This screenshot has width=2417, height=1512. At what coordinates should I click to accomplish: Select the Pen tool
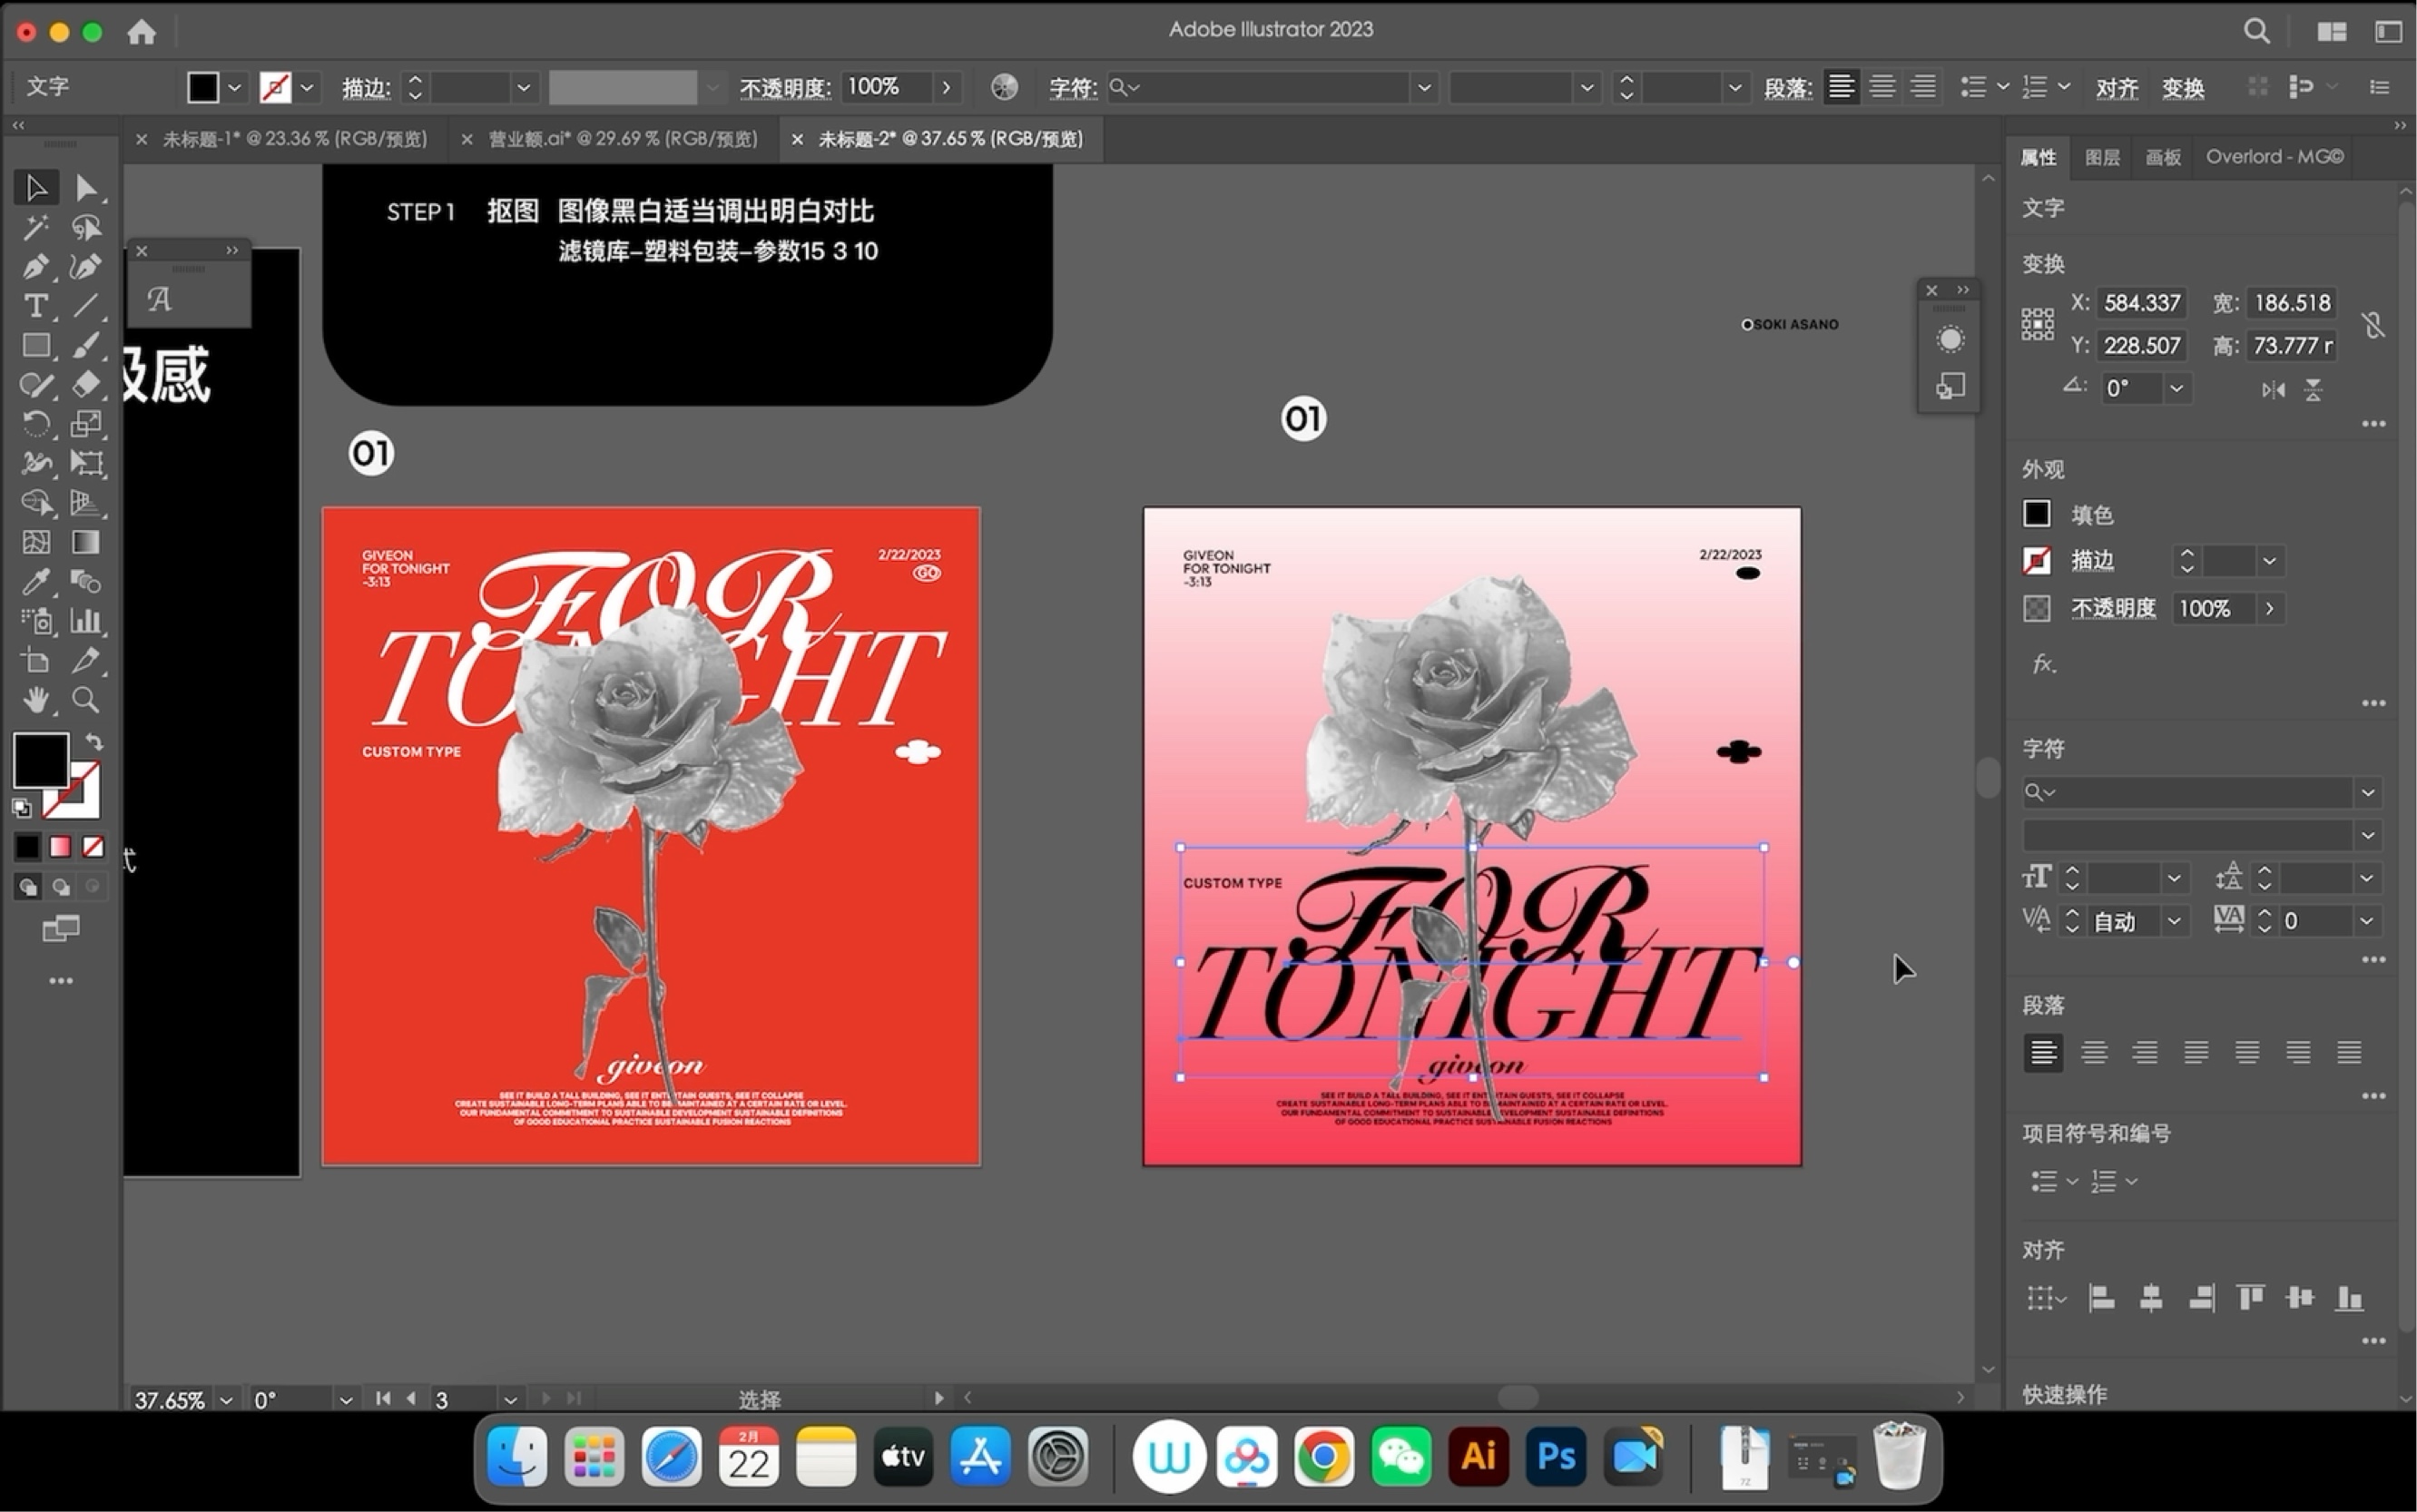[x=30, y=265]
